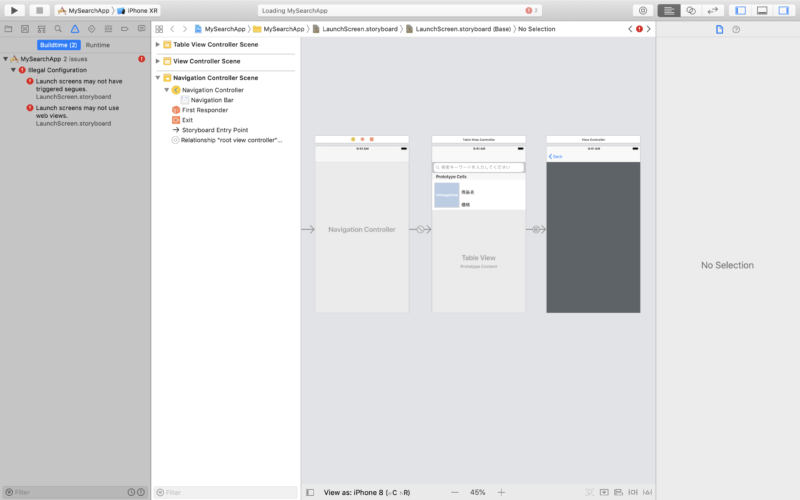Zoom in the storyboard canvas

coord(502,492)
